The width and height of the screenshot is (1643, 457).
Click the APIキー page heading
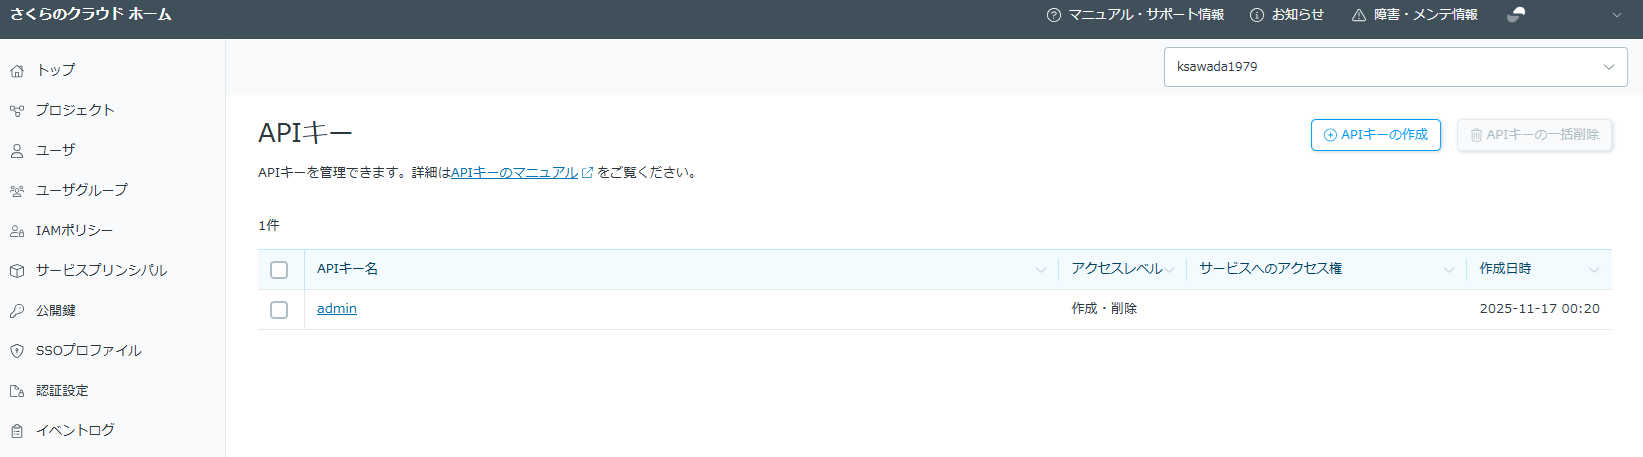[305, 133]
